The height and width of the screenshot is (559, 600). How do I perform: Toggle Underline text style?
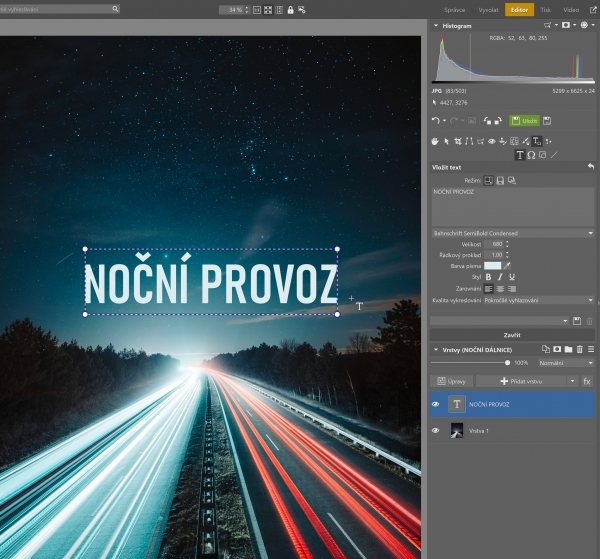512,277
